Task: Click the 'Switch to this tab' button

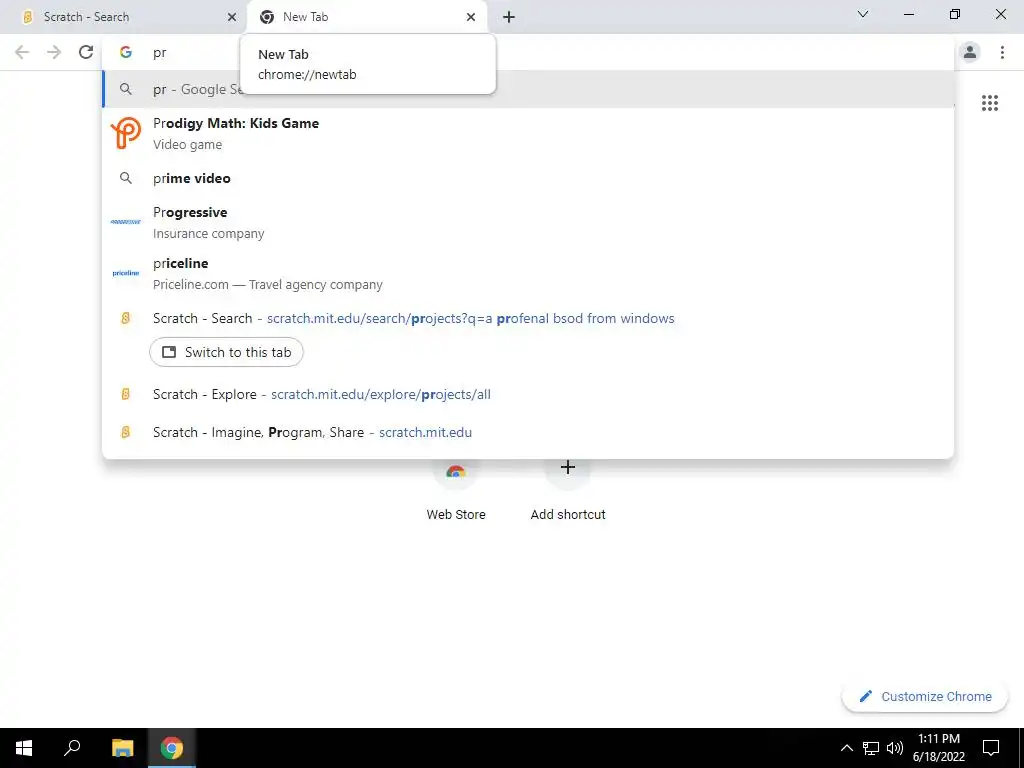Action: (226, 352)
